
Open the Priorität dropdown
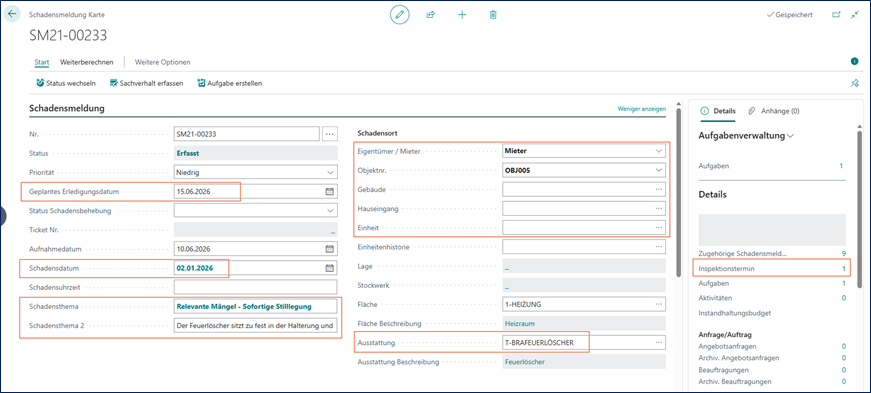click(331, 172)
